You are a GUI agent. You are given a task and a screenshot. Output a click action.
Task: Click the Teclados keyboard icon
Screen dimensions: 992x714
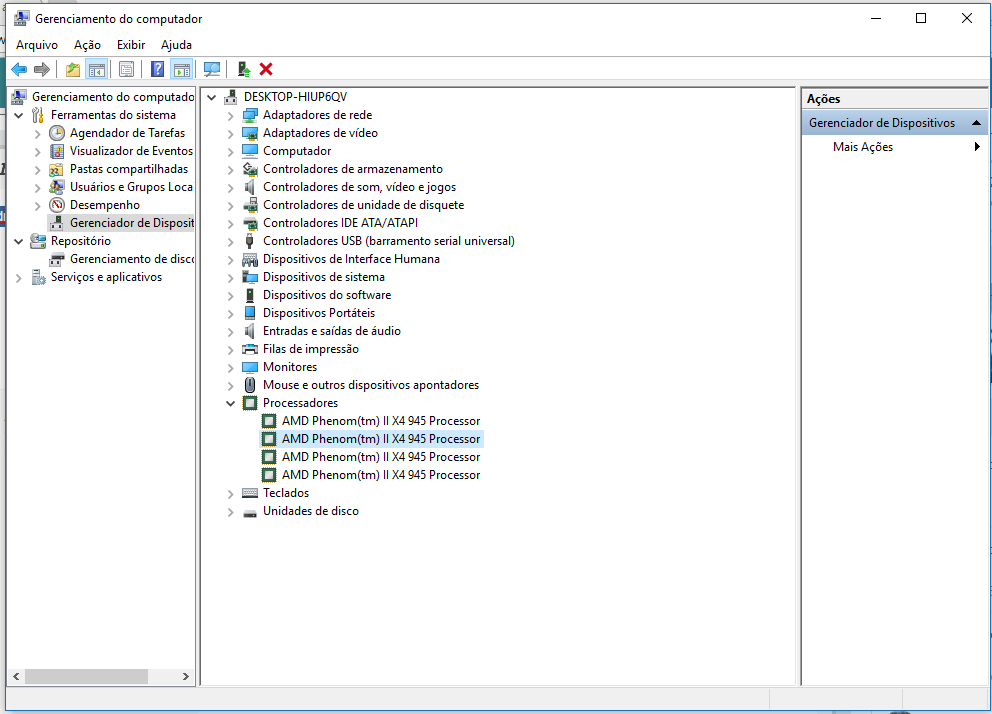(251, 493)
